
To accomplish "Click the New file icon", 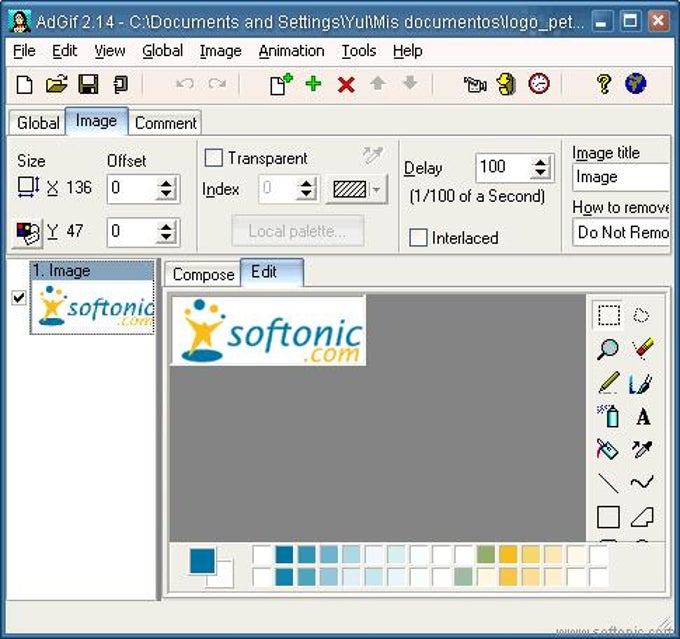I will pos(25,85).
